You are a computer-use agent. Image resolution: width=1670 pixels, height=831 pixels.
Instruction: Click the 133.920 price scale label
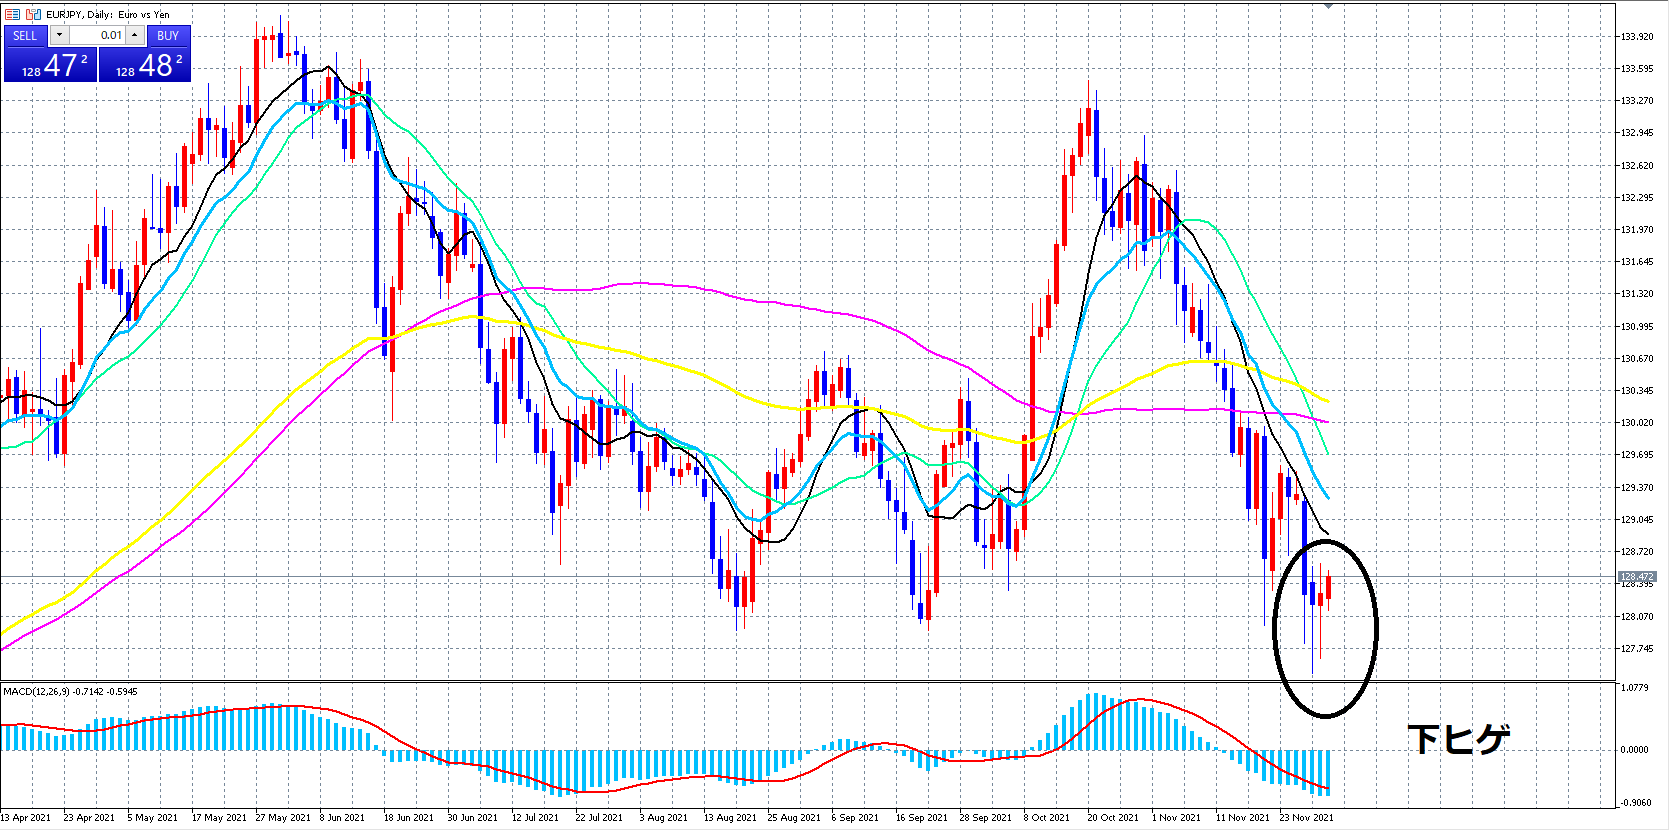[x=1636, y=37]
